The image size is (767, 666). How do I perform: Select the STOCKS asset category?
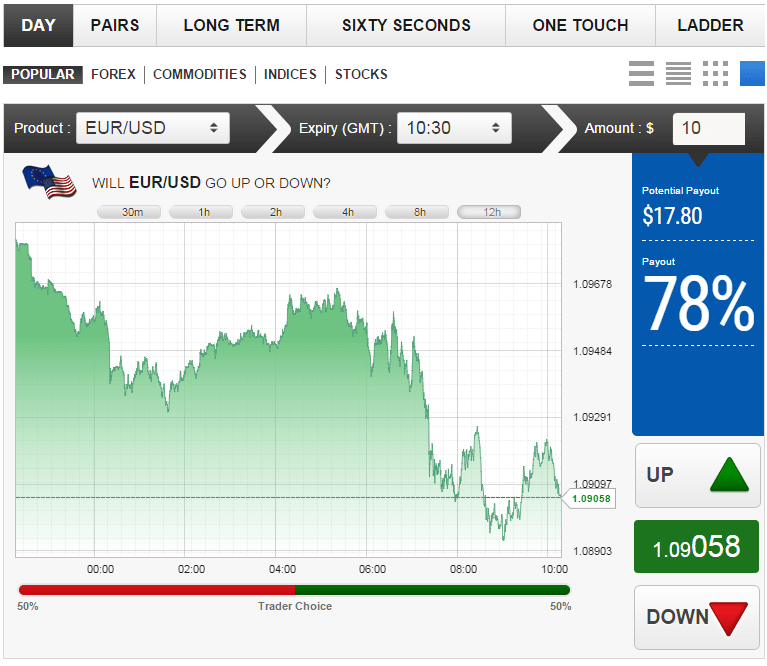361,74
